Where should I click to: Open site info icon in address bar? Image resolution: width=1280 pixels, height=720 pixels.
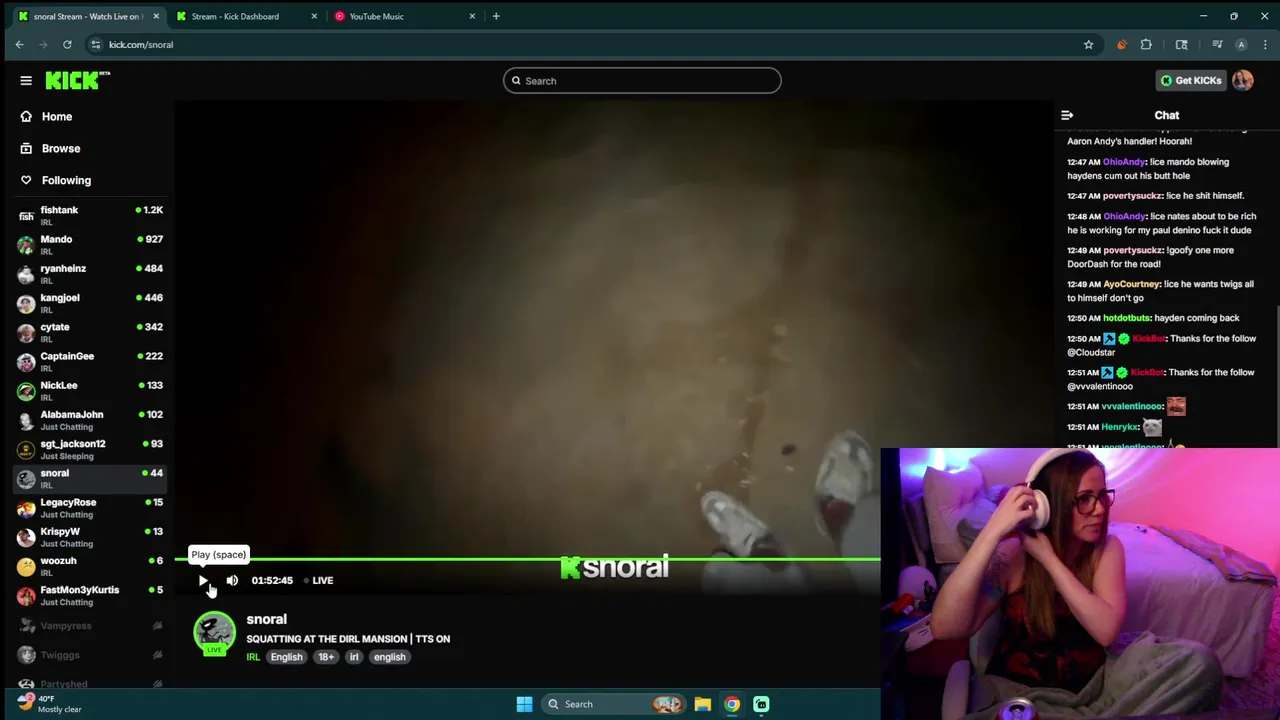(x=95, y=44)
